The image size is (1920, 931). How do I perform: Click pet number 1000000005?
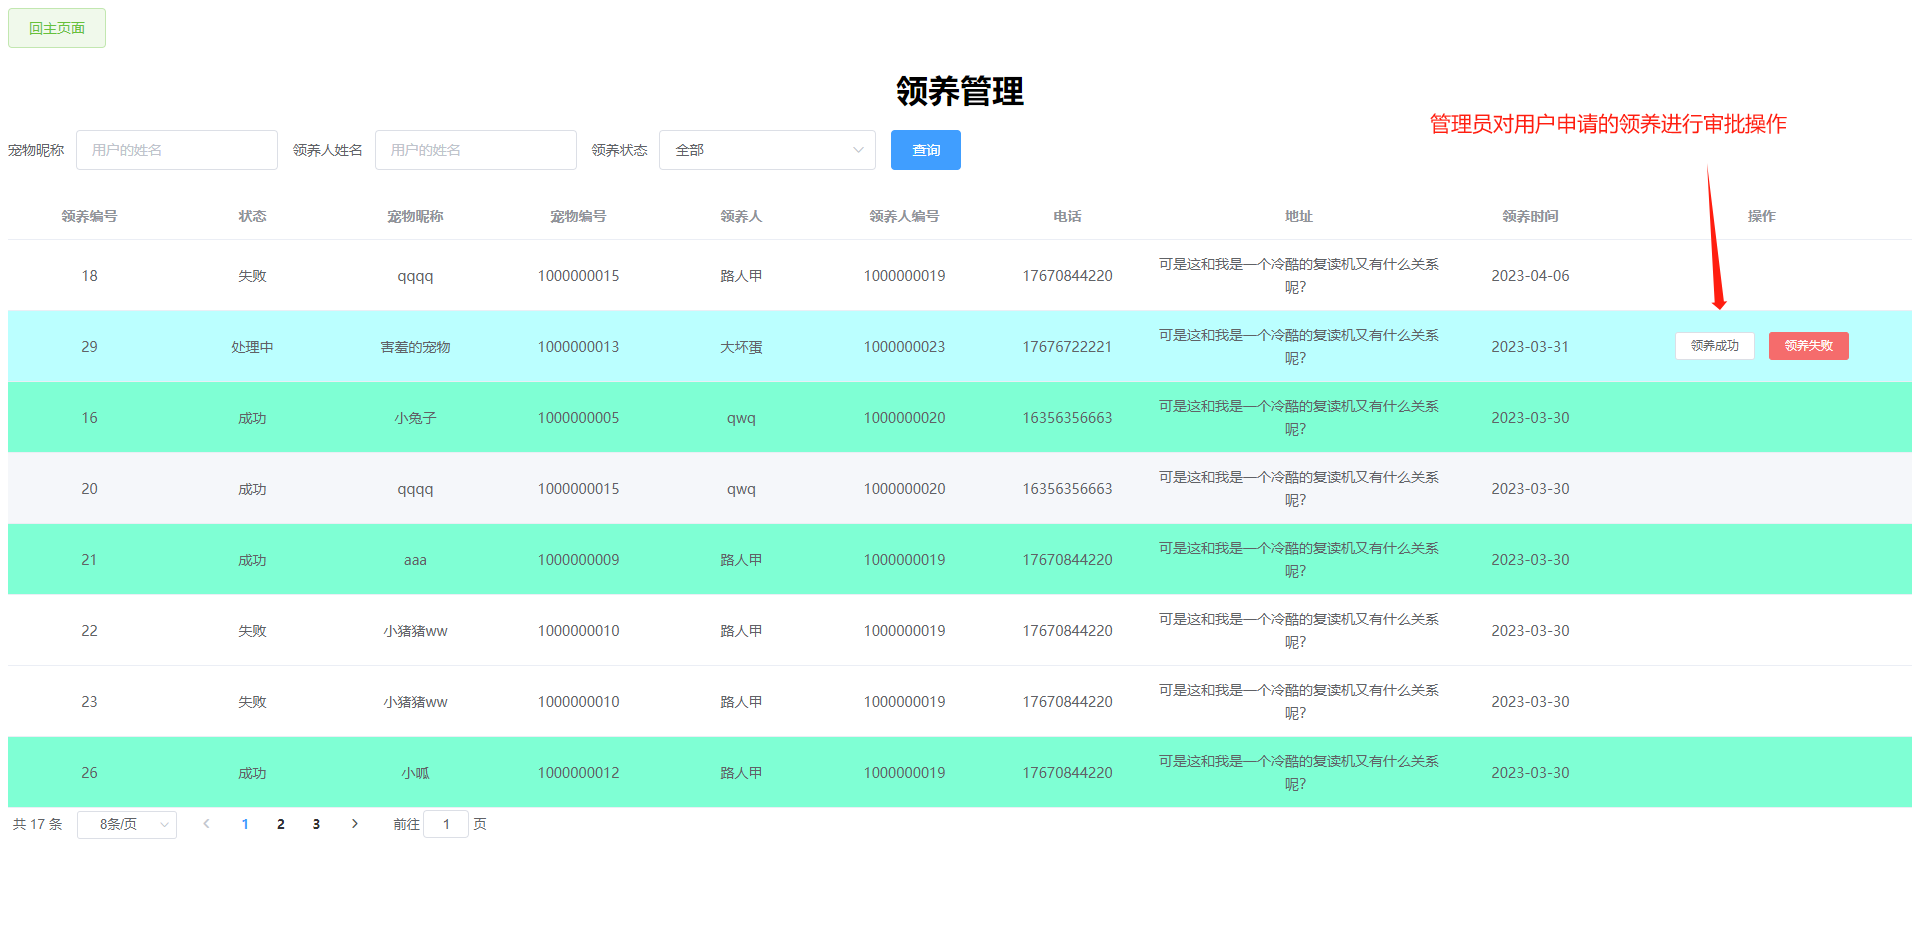pos(578,418)
